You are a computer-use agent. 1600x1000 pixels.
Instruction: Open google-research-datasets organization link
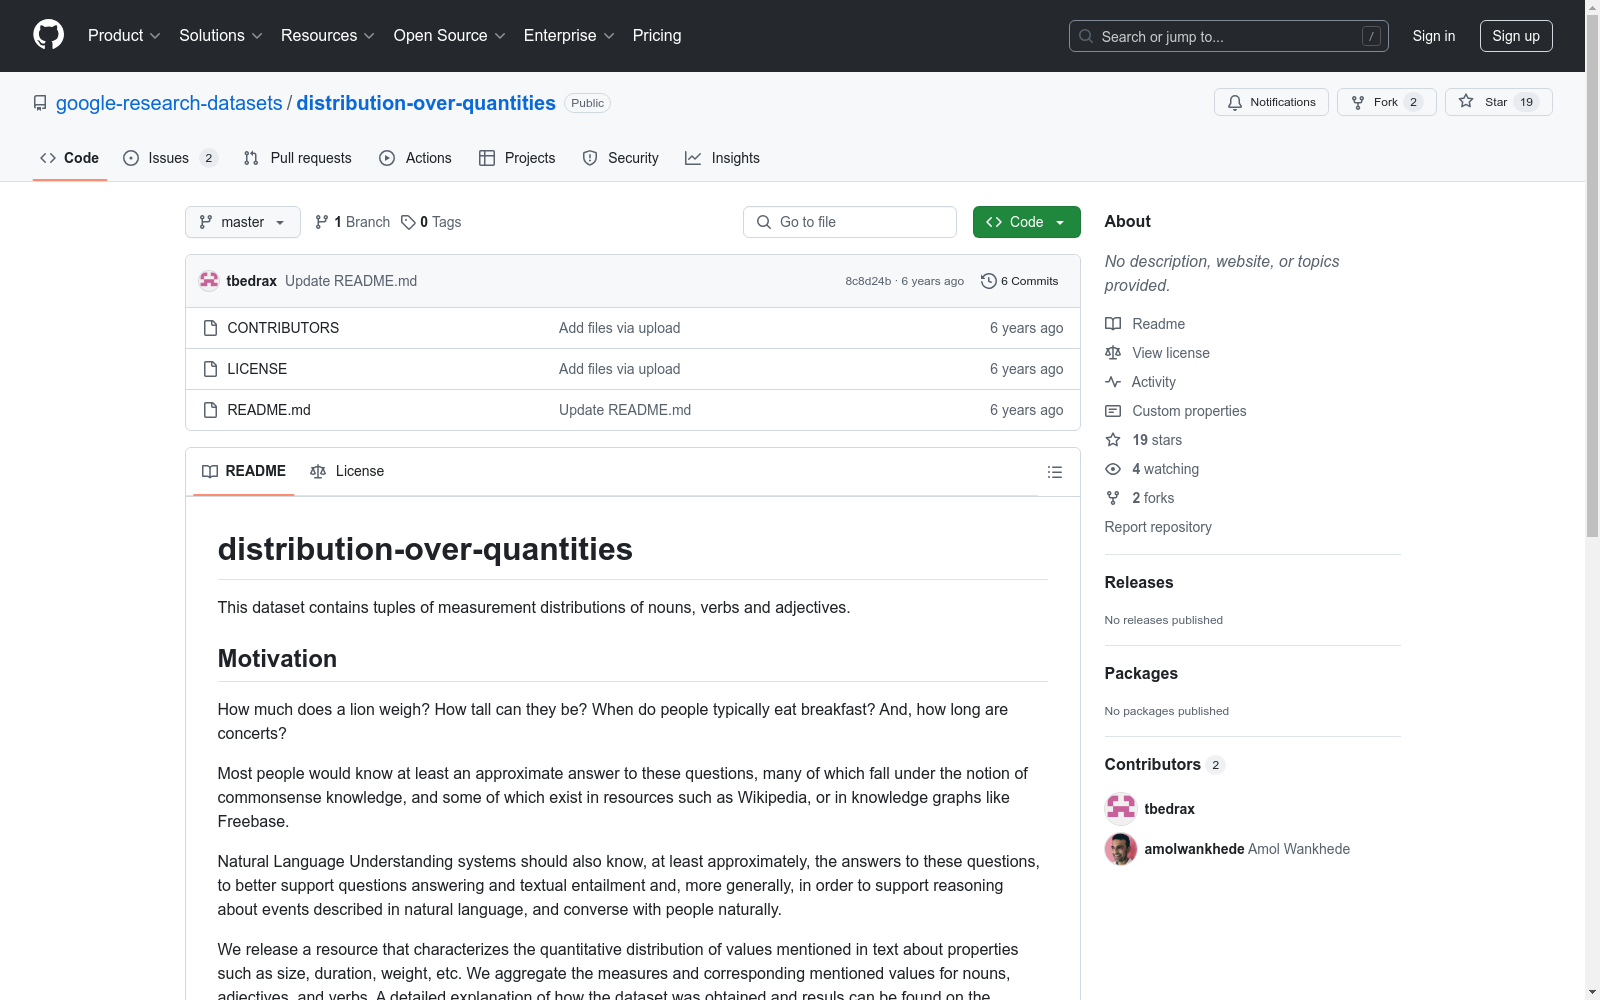coord(169,103)
